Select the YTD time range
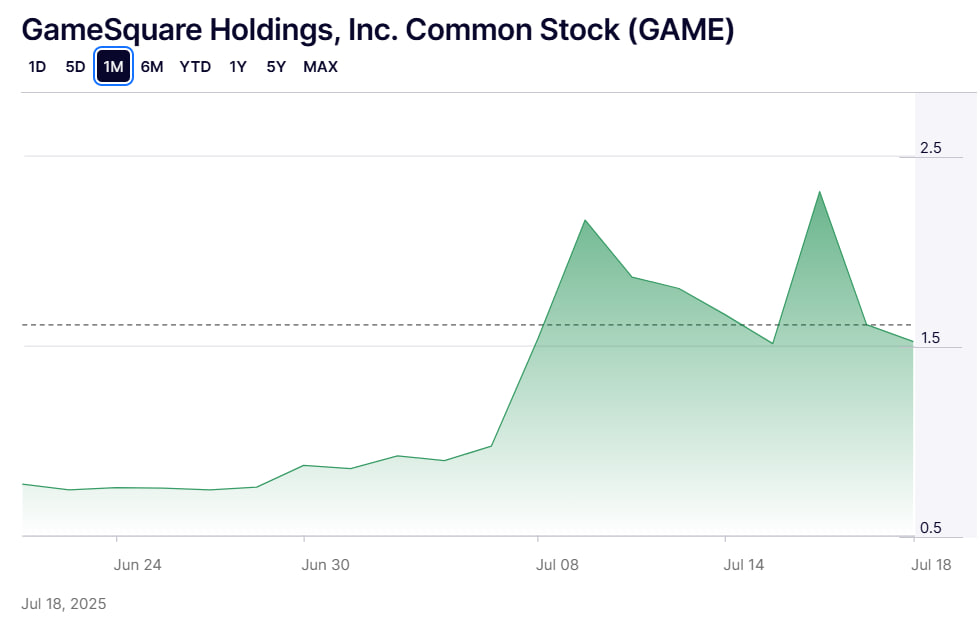The image size is (980, 637). pos(195,66)
